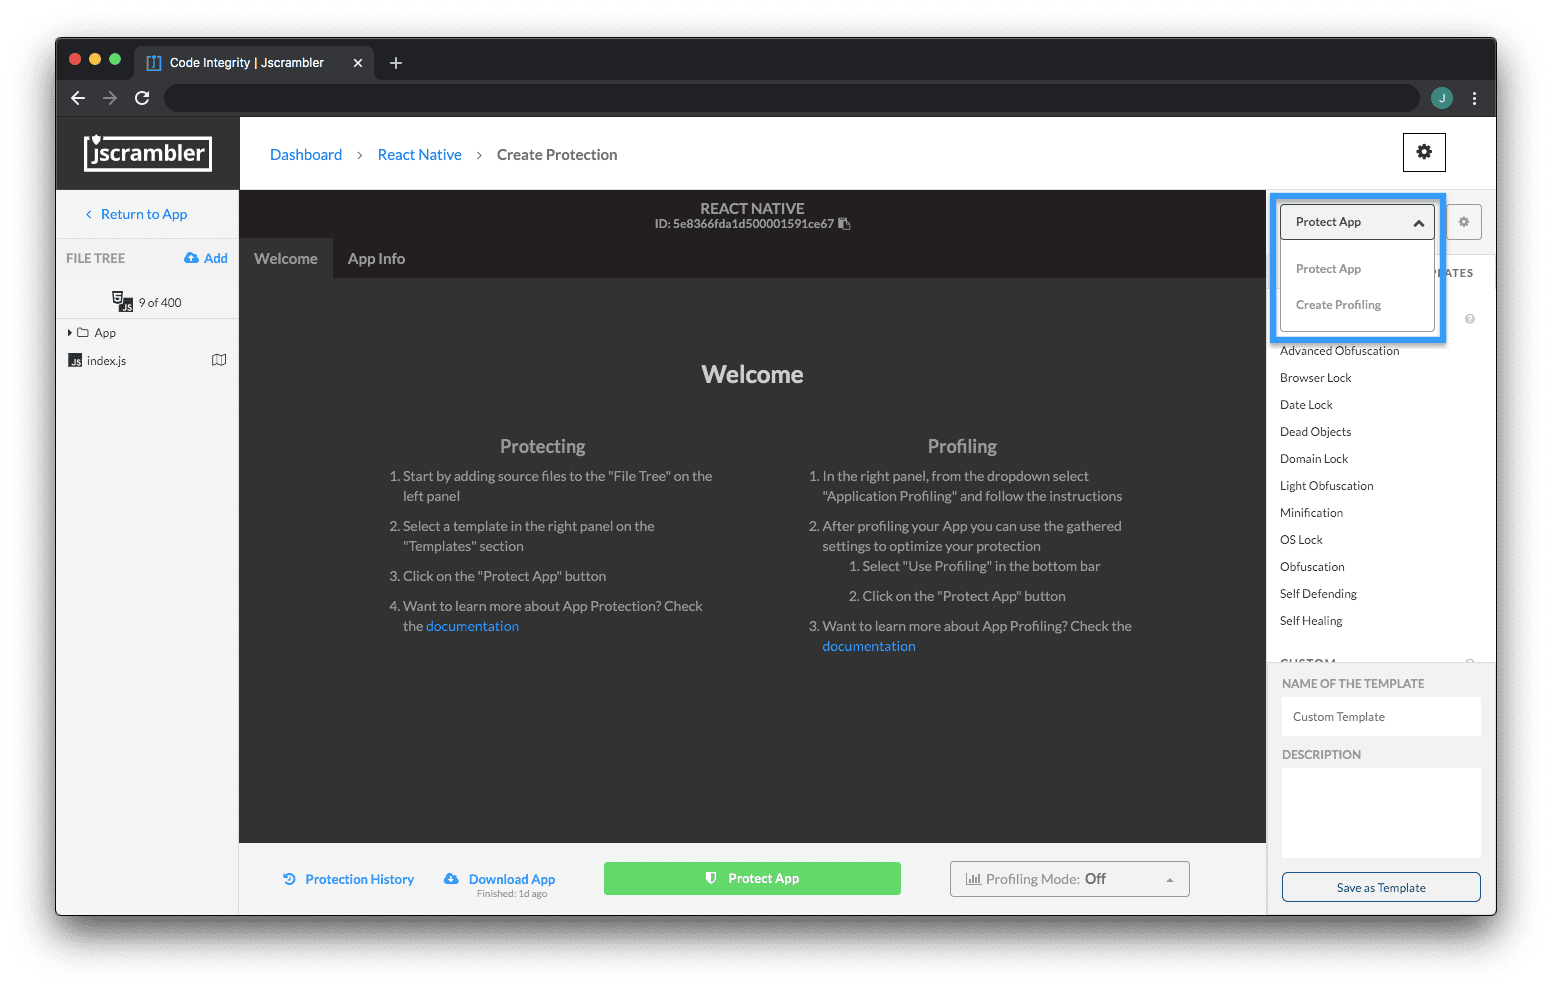Viewport: 1552px width, 989px height.
Task: Click the Add files link
Action: tap(216, 258)
